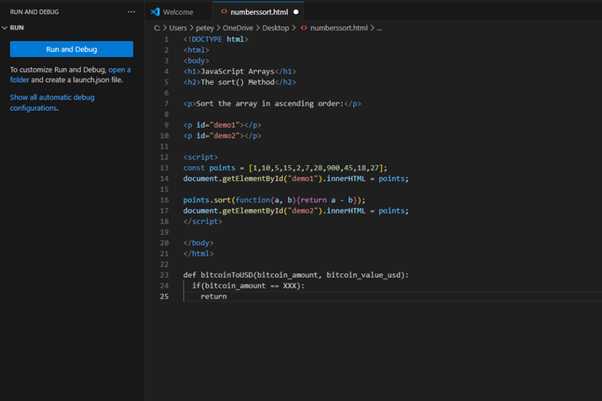Open 'Desktop' breadcrumb segment
Screen dimensions: 602x401
276,28
